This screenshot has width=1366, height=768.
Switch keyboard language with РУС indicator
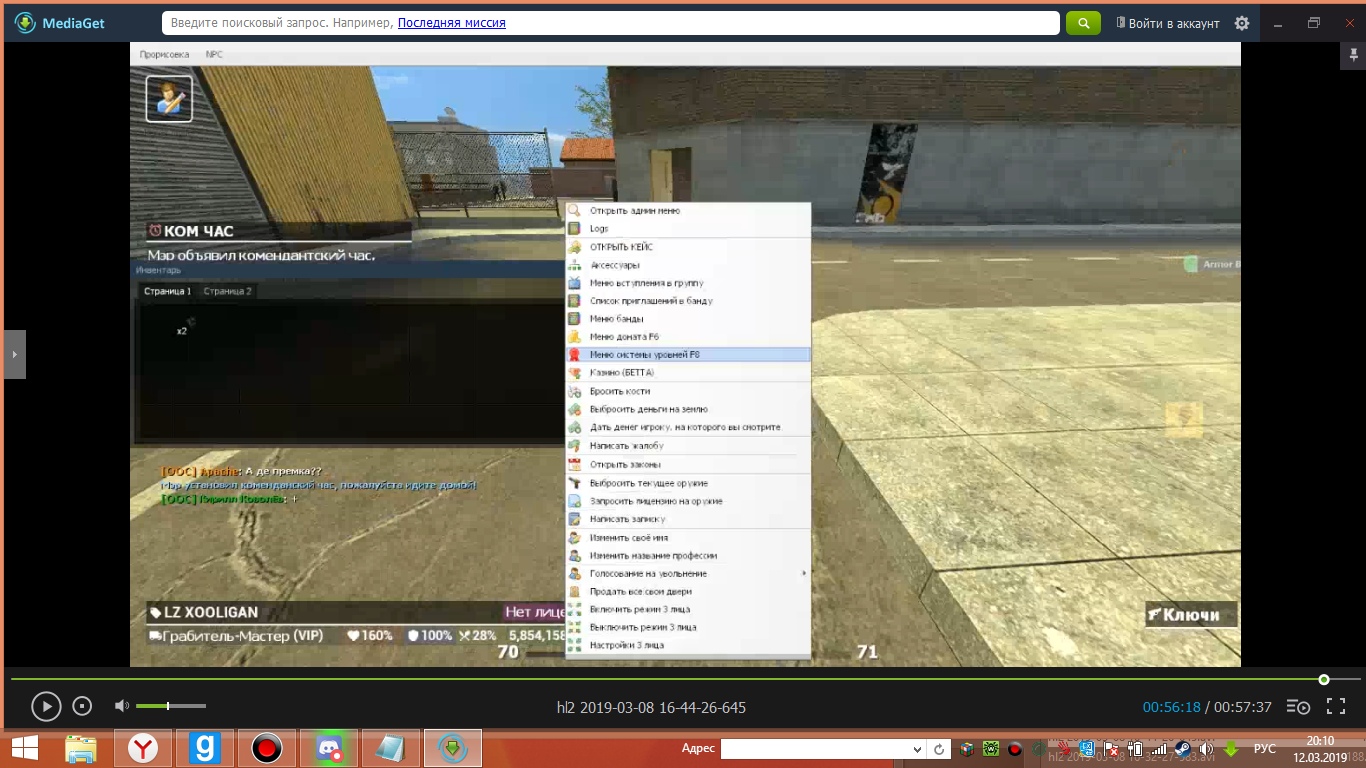[x=1264, y=749]
